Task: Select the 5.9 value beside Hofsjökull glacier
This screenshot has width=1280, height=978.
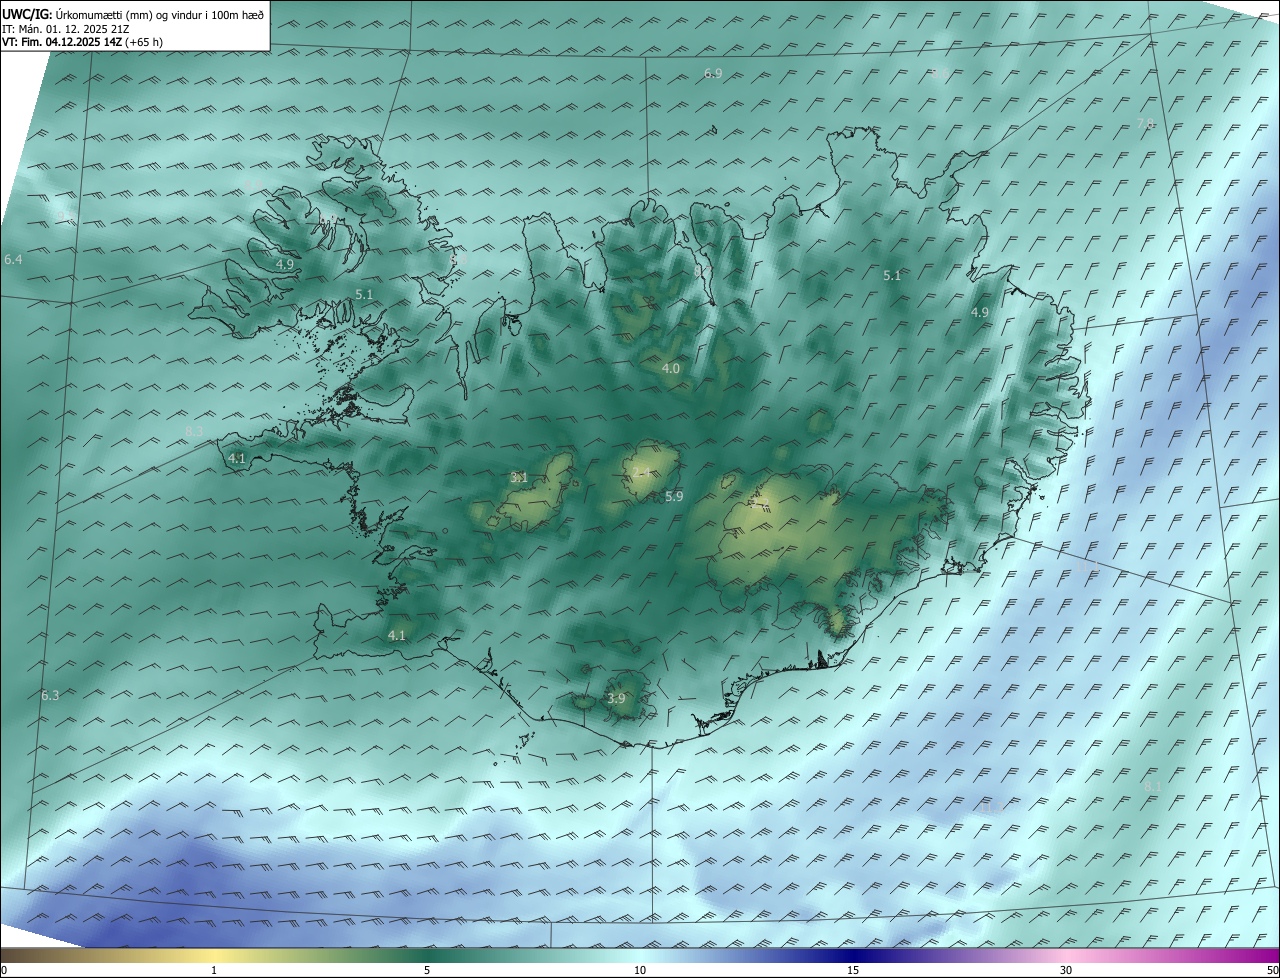Action: point(674,497)
